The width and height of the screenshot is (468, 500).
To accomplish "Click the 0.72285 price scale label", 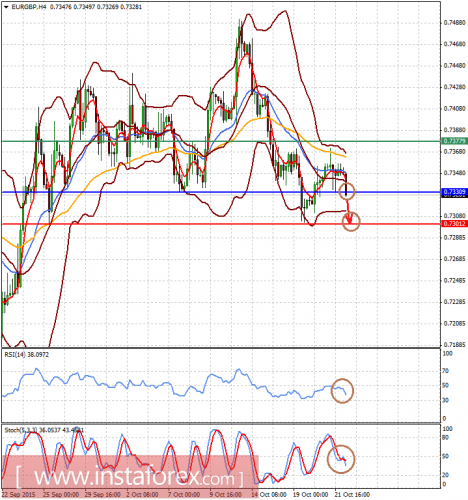I will (455, 302).
